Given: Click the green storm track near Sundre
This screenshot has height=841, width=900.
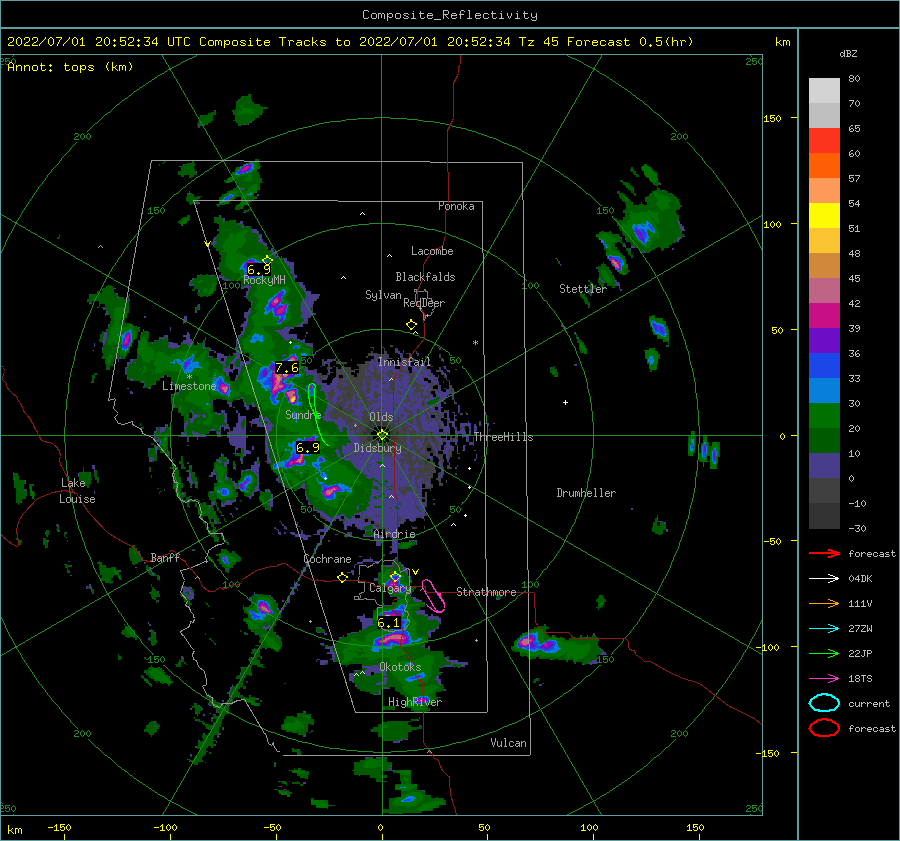Looking at the screenshot, I should 317,413.
